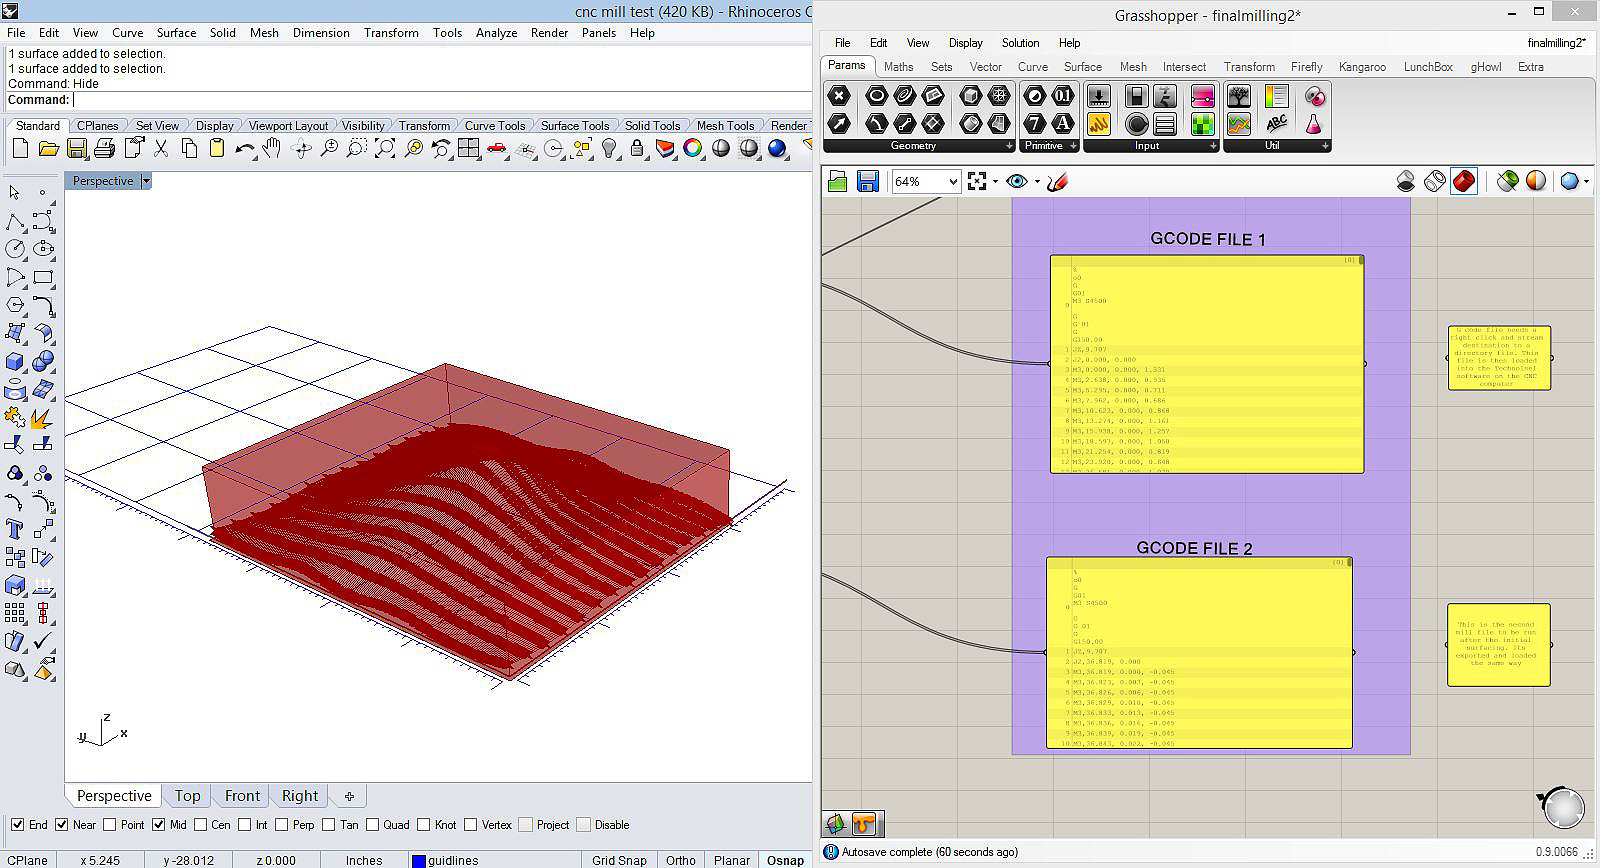
Task: Click the blue guidlines layer color swatch
Action: point(419,860)
